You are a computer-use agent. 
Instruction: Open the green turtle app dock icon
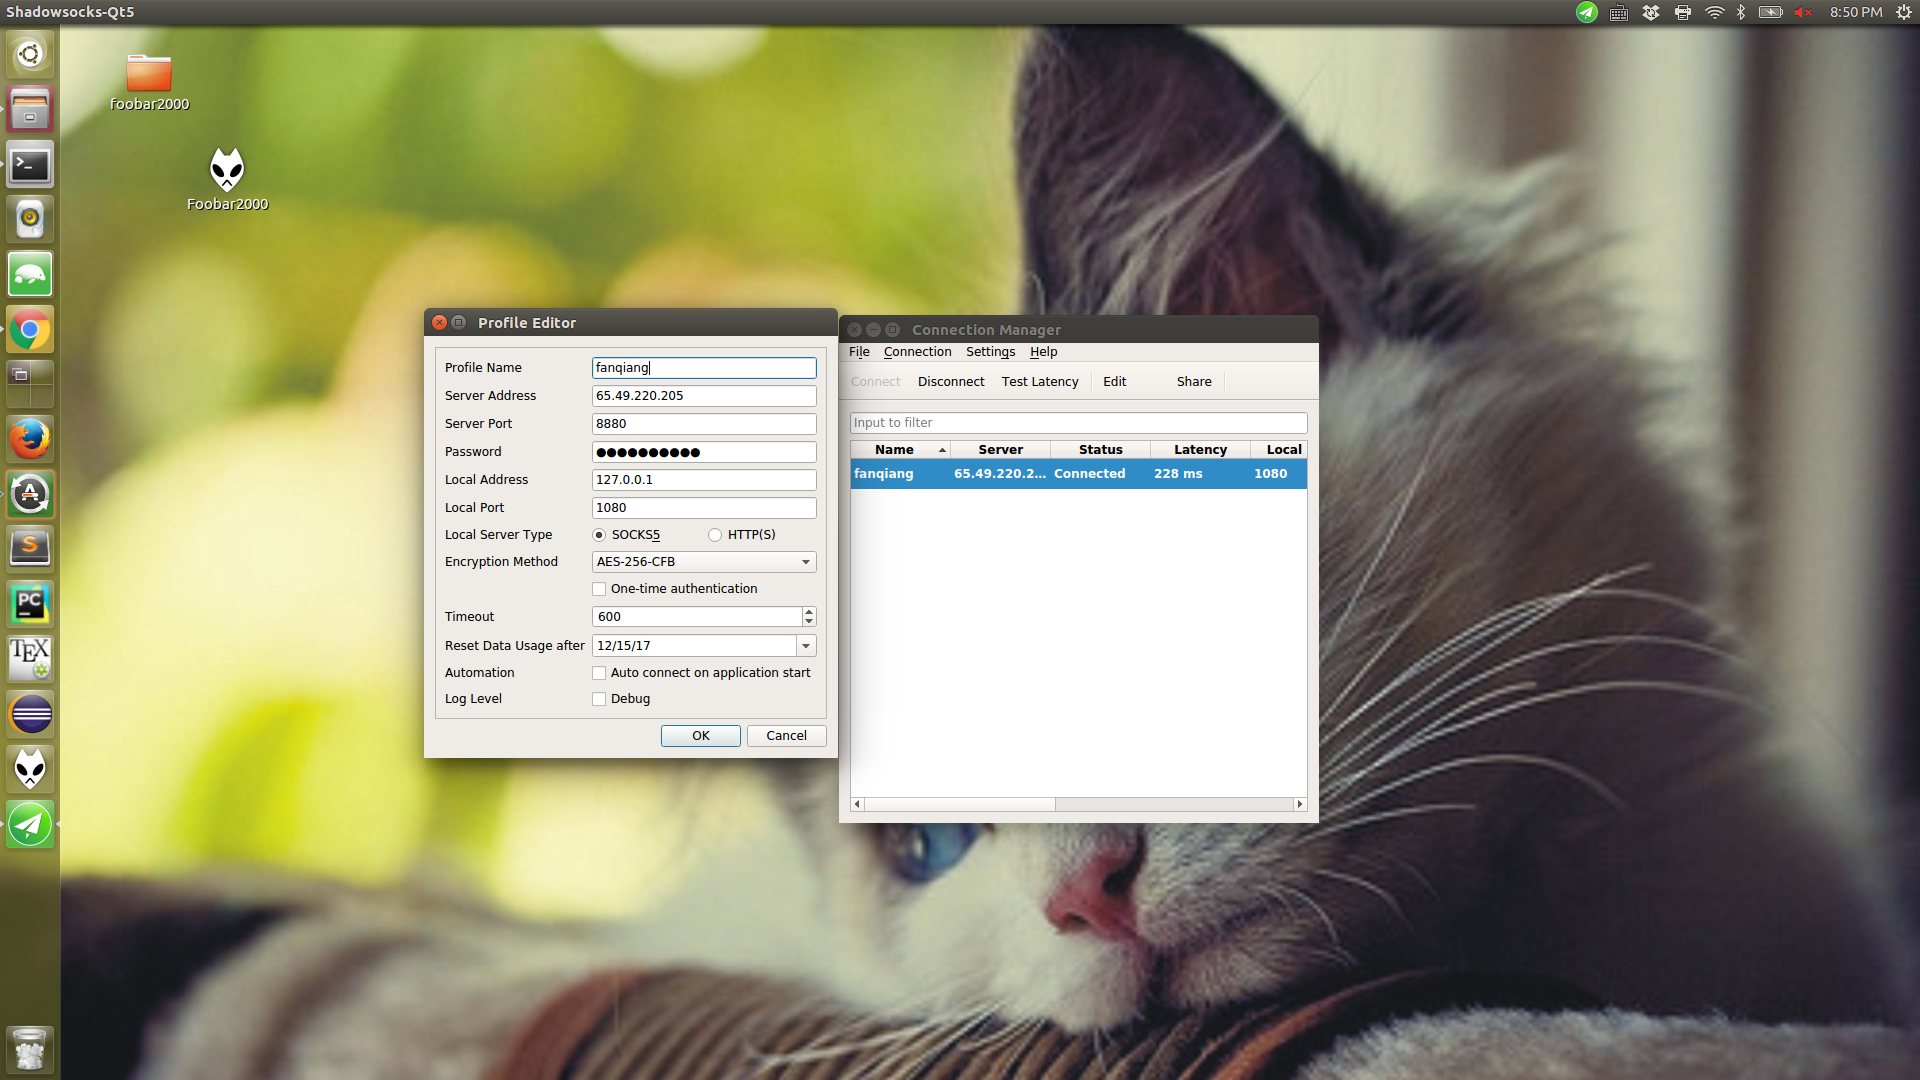click(x=30, y=274)
